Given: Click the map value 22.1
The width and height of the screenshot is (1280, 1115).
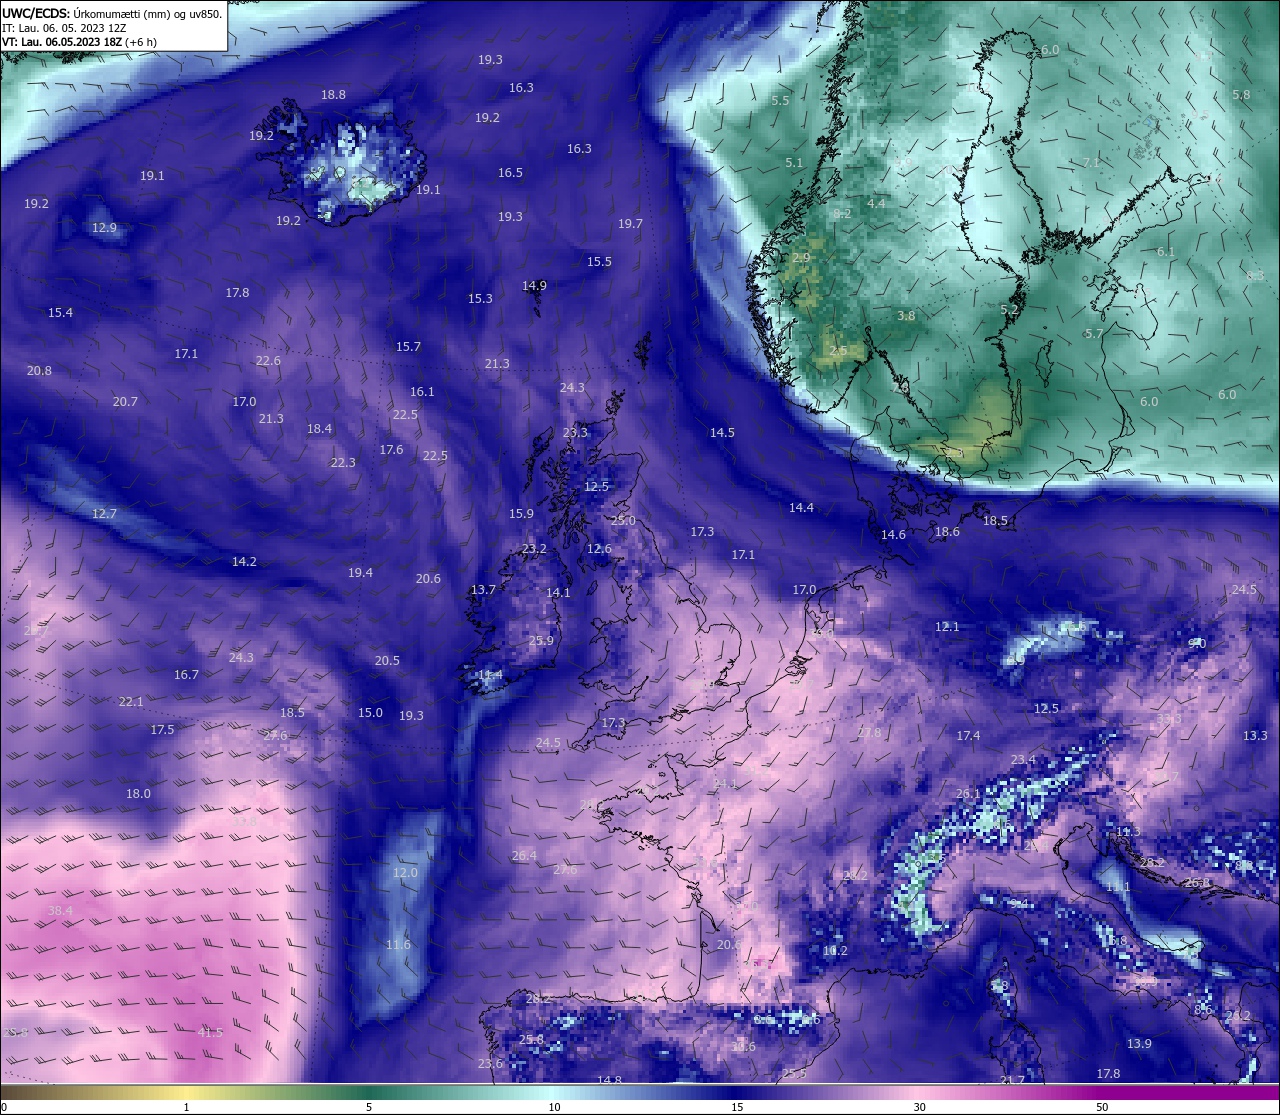Looking at the screenshot, I should click(x=131, y=702).
